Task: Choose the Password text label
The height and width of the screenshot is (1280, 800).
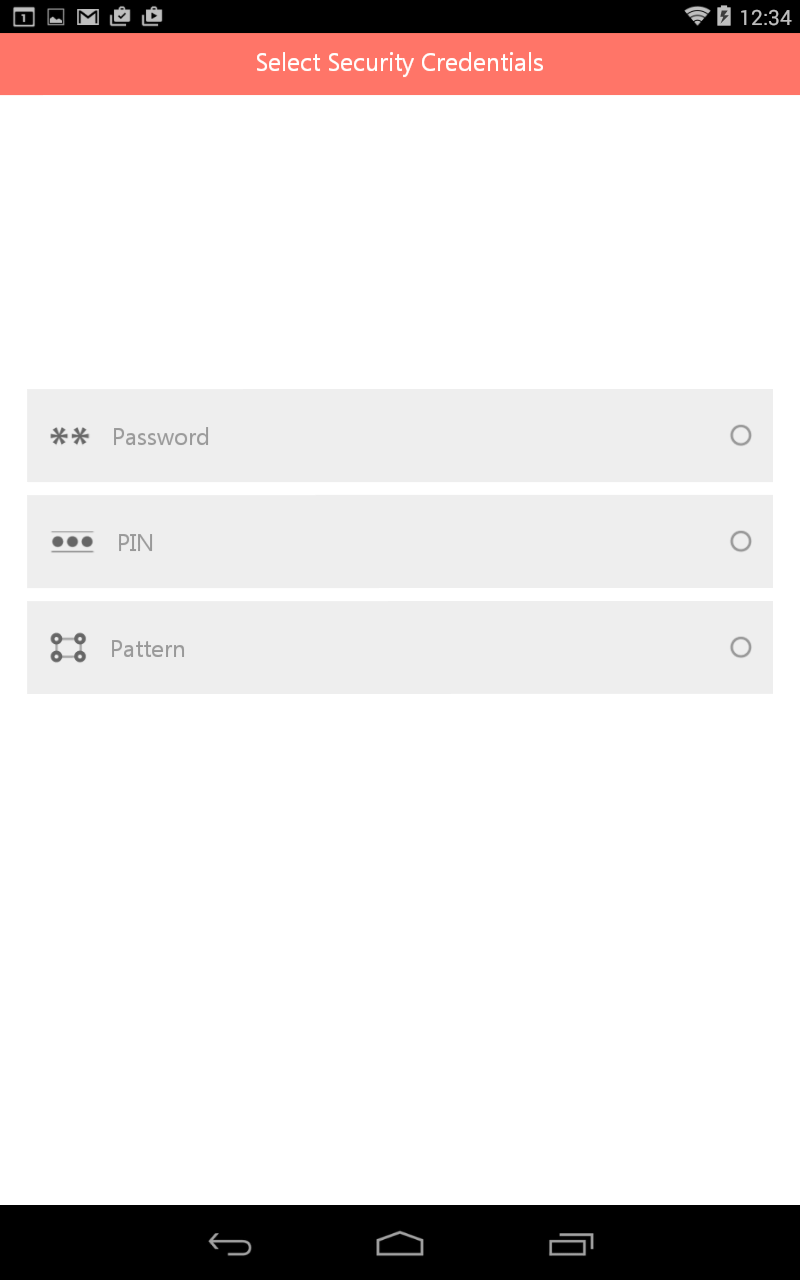Action: (160, 437)
